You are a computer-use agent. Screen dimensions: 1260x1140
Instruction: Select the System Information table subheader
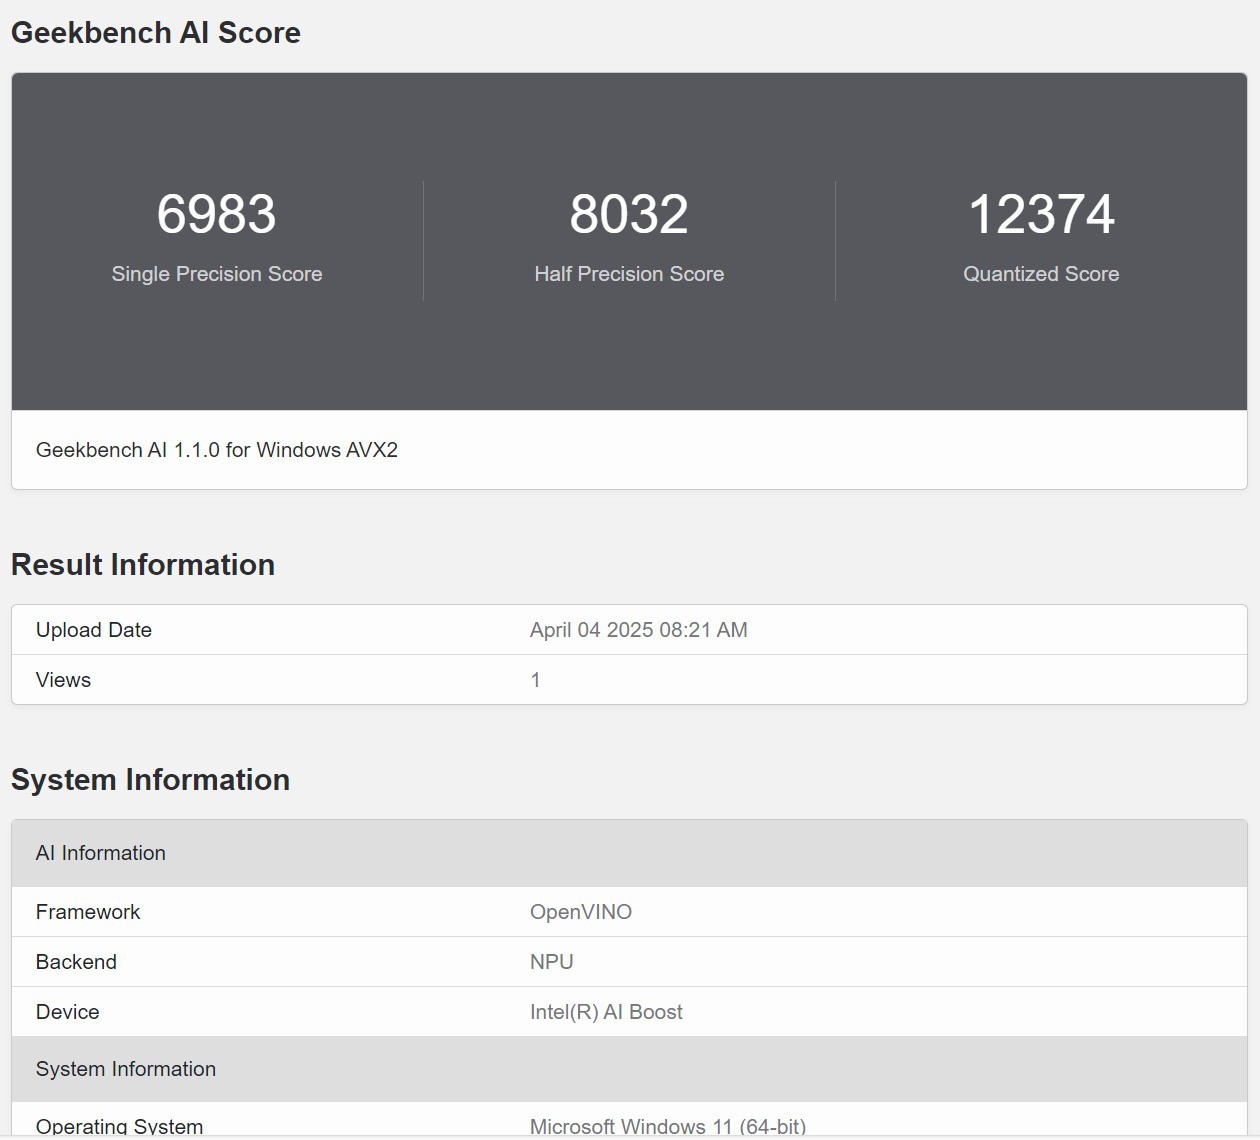(126, 1068)
